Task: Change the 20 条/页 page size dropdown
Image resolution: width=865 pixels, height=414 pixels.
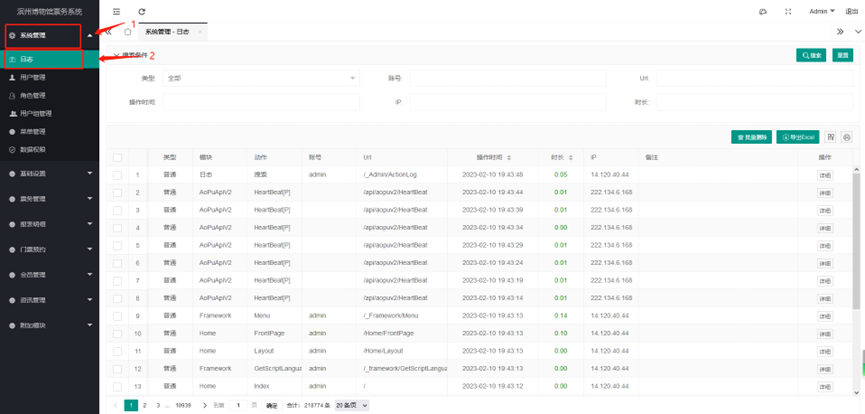Action: (350, 405)
